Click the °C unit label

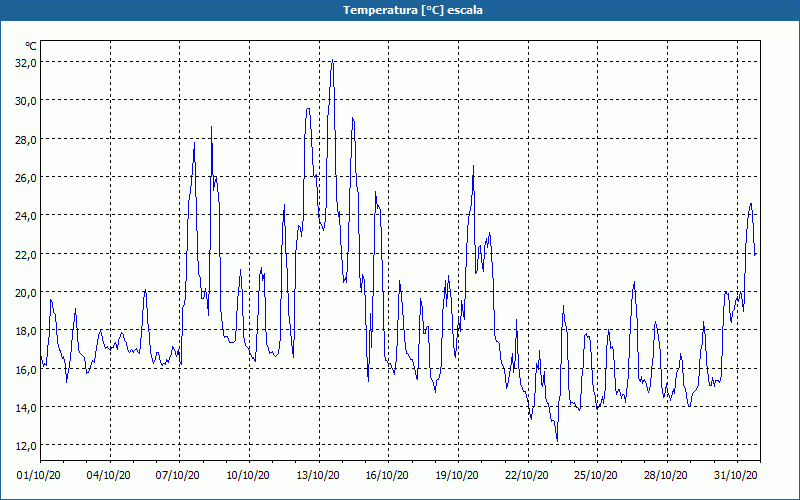point(31,46)
